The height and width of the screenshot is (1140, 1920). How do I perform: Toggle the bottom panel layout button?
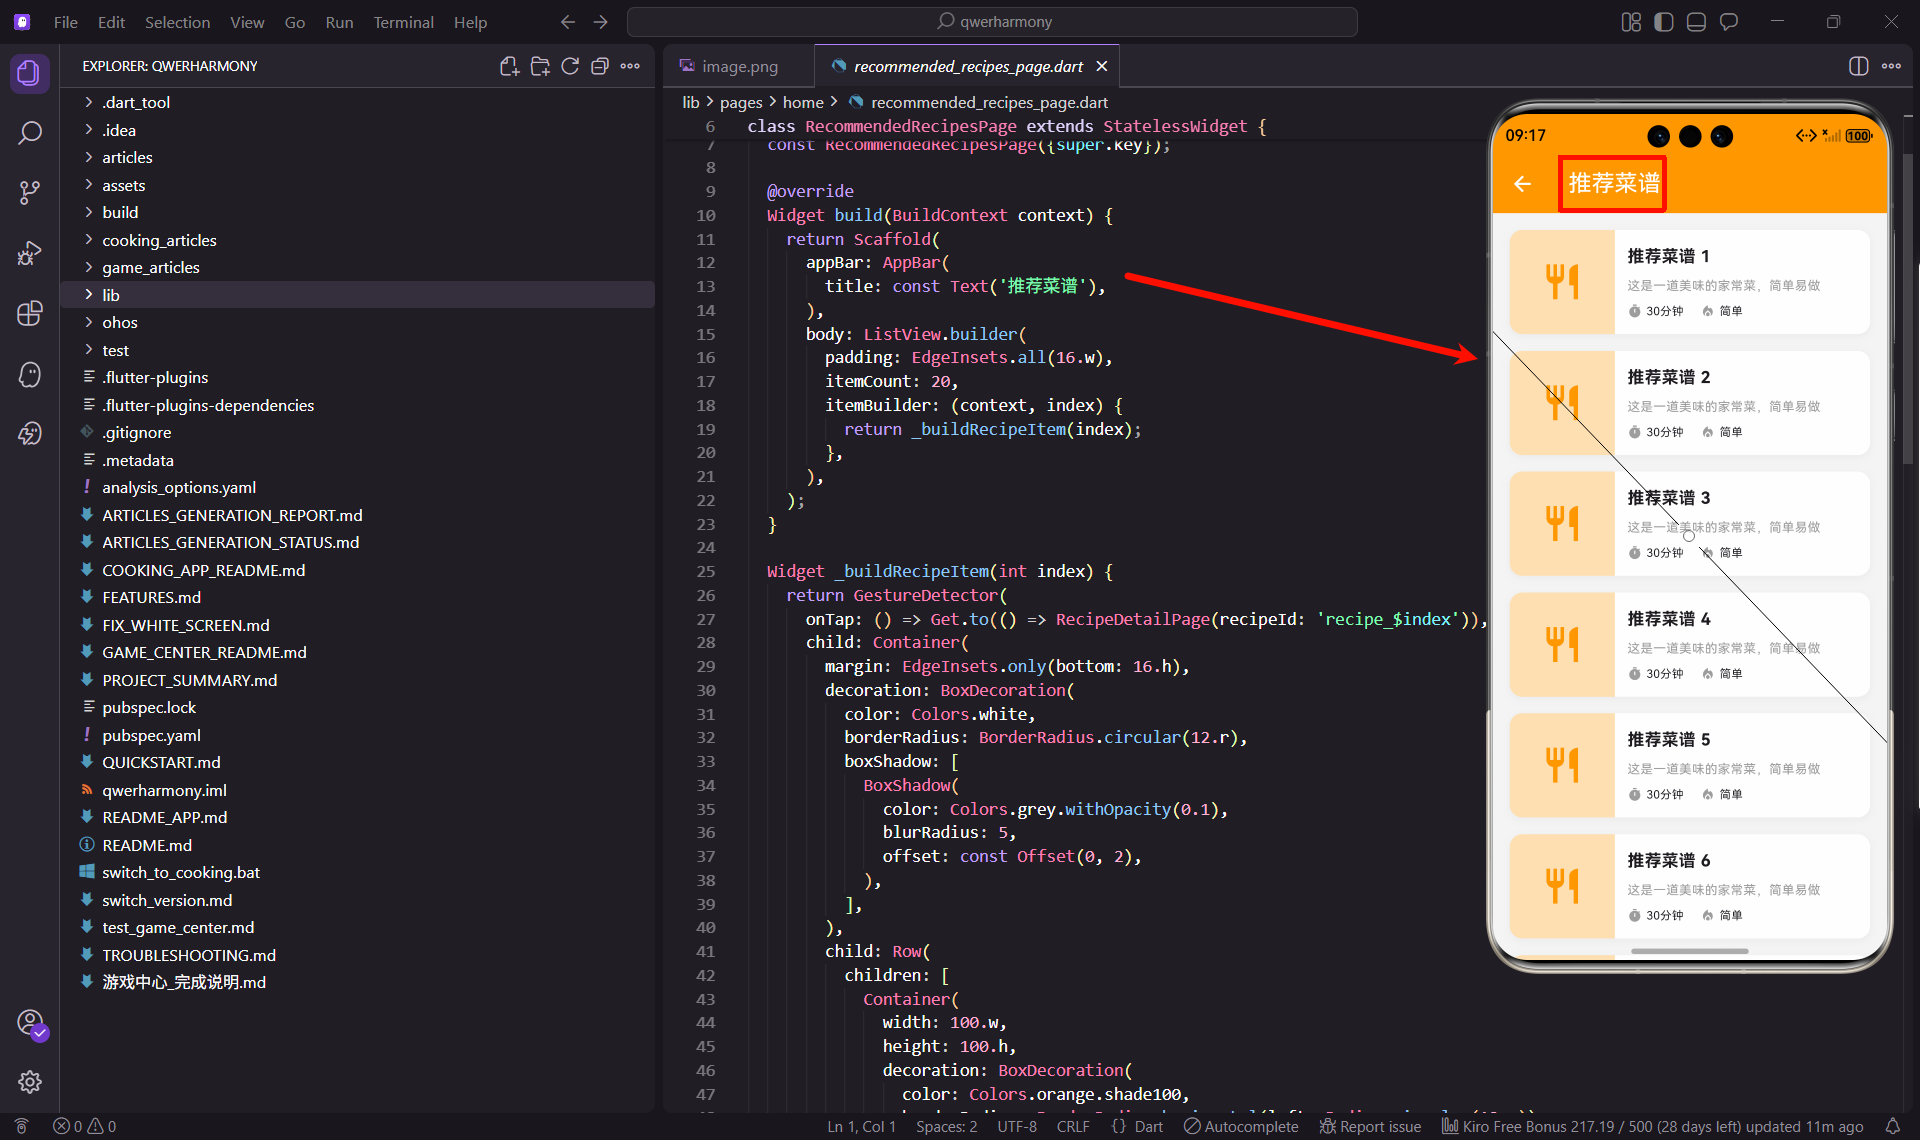[1696, 22]
